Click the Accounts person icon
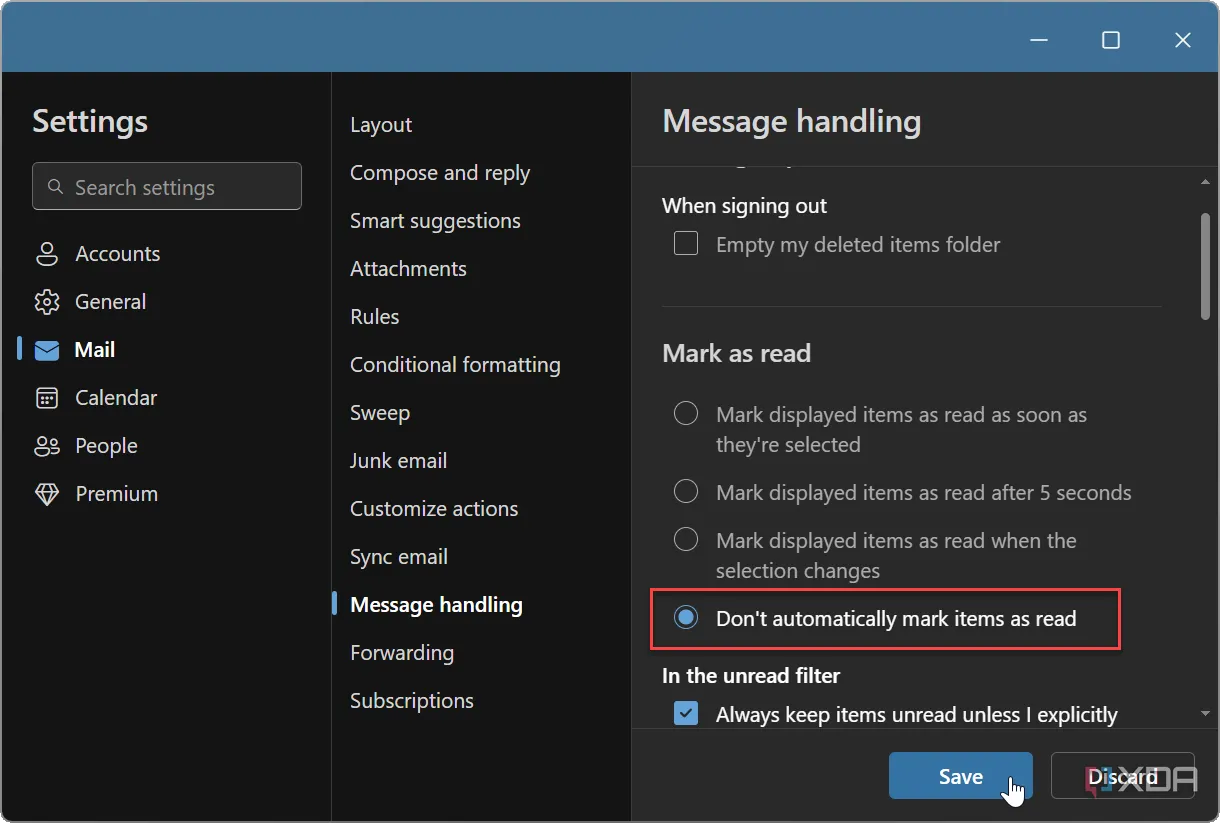This screenshot has width=1220, height=824. click(x=47, y=254)
